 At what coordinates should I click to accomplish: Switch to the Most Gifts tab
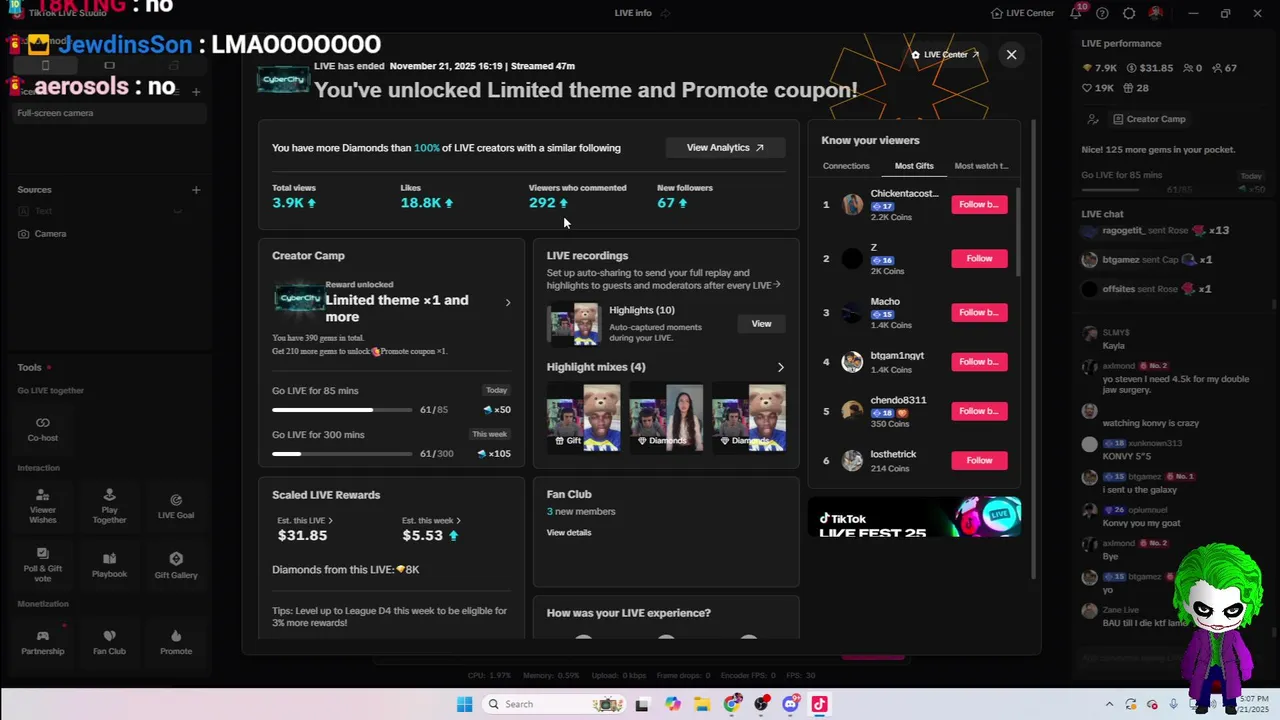coord(914,166)
